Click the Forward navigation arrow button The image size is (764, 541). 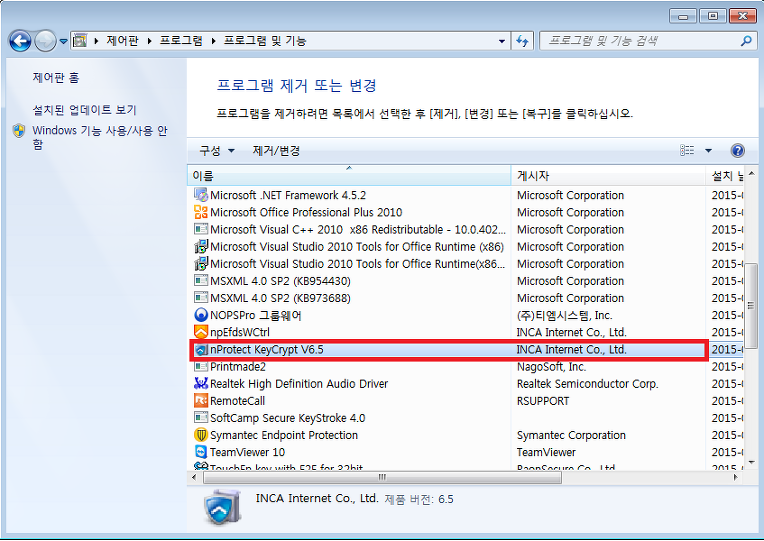46,41
